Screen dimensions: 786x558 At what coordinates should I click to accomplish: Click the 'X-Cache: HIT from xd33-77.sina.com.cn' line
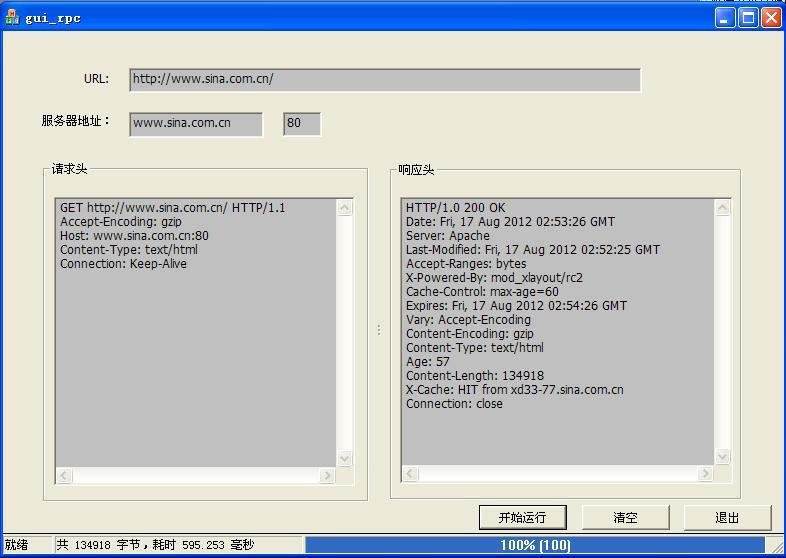coord(515,390)
